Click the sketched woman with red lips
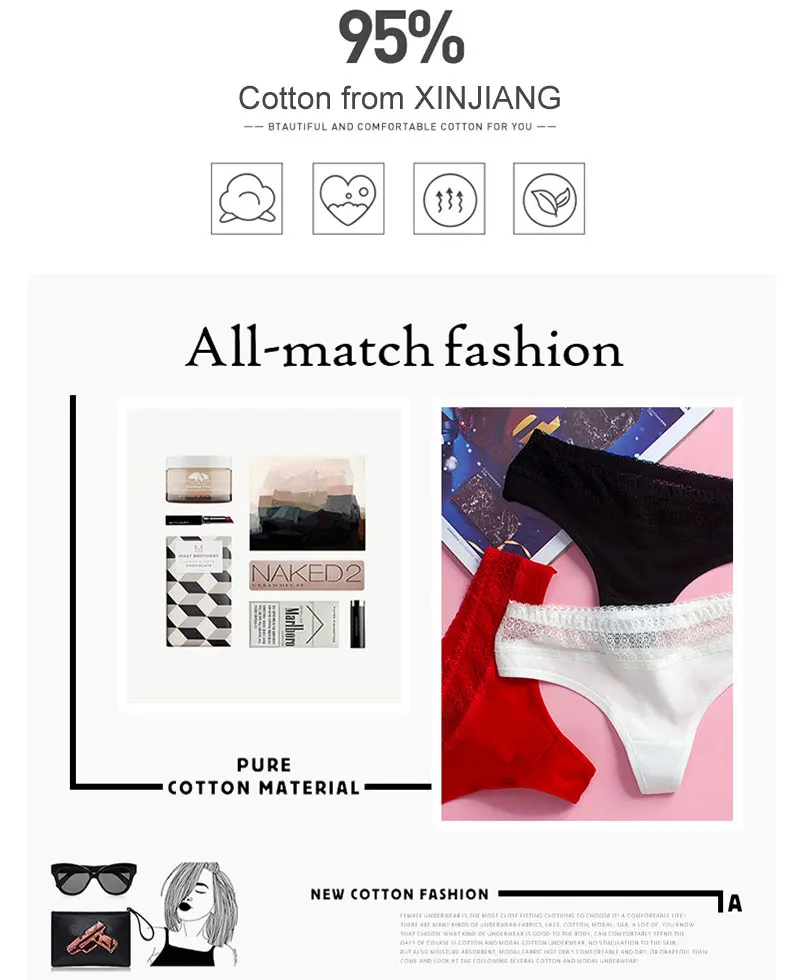The image size is (800, 980). coord(195,914)
